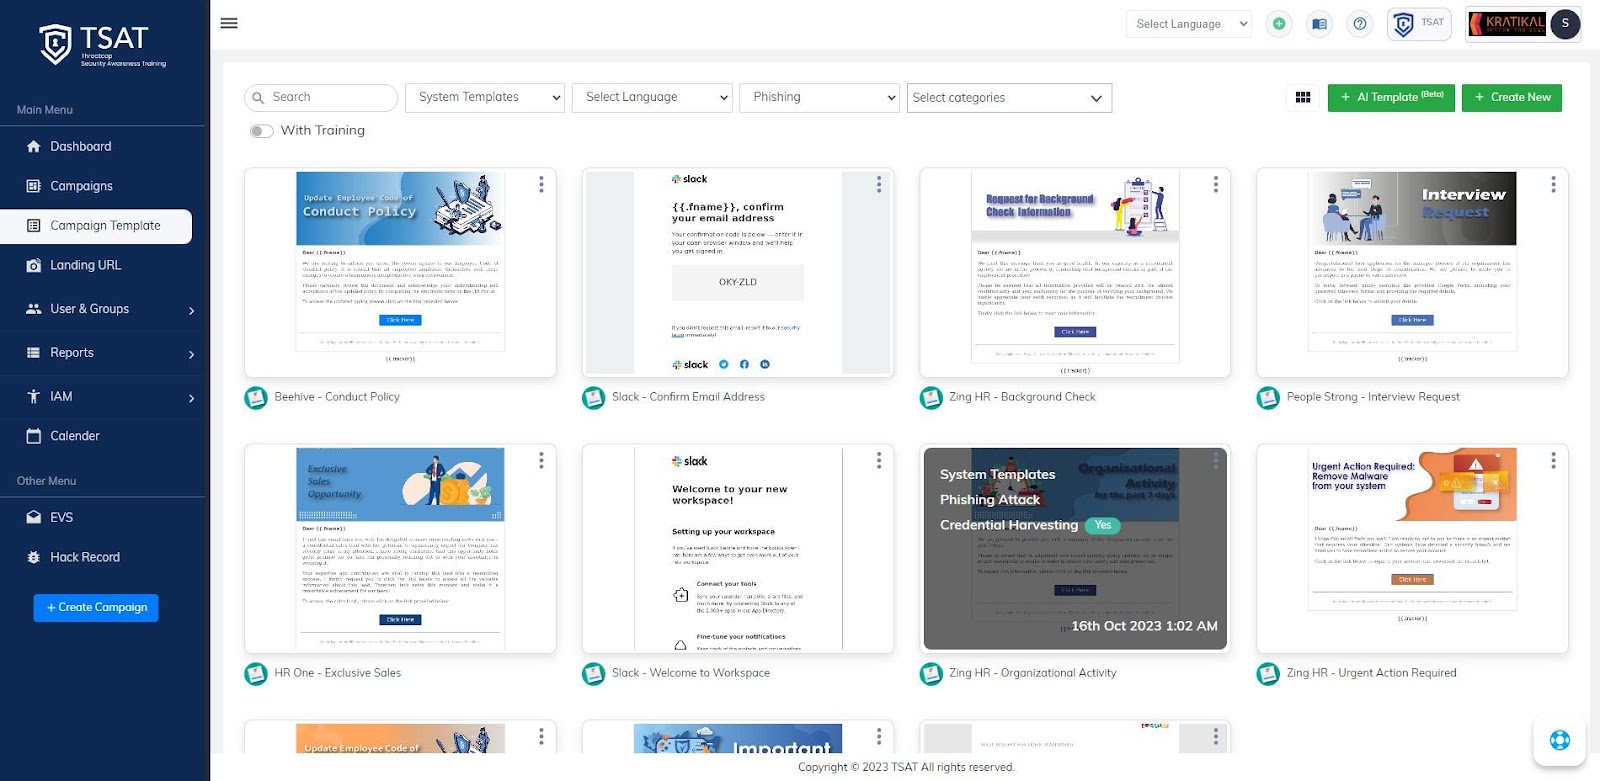Viewport: 1600px width, 781px height.
Task: Switch to grid view icon
Action: (1303, 98)
